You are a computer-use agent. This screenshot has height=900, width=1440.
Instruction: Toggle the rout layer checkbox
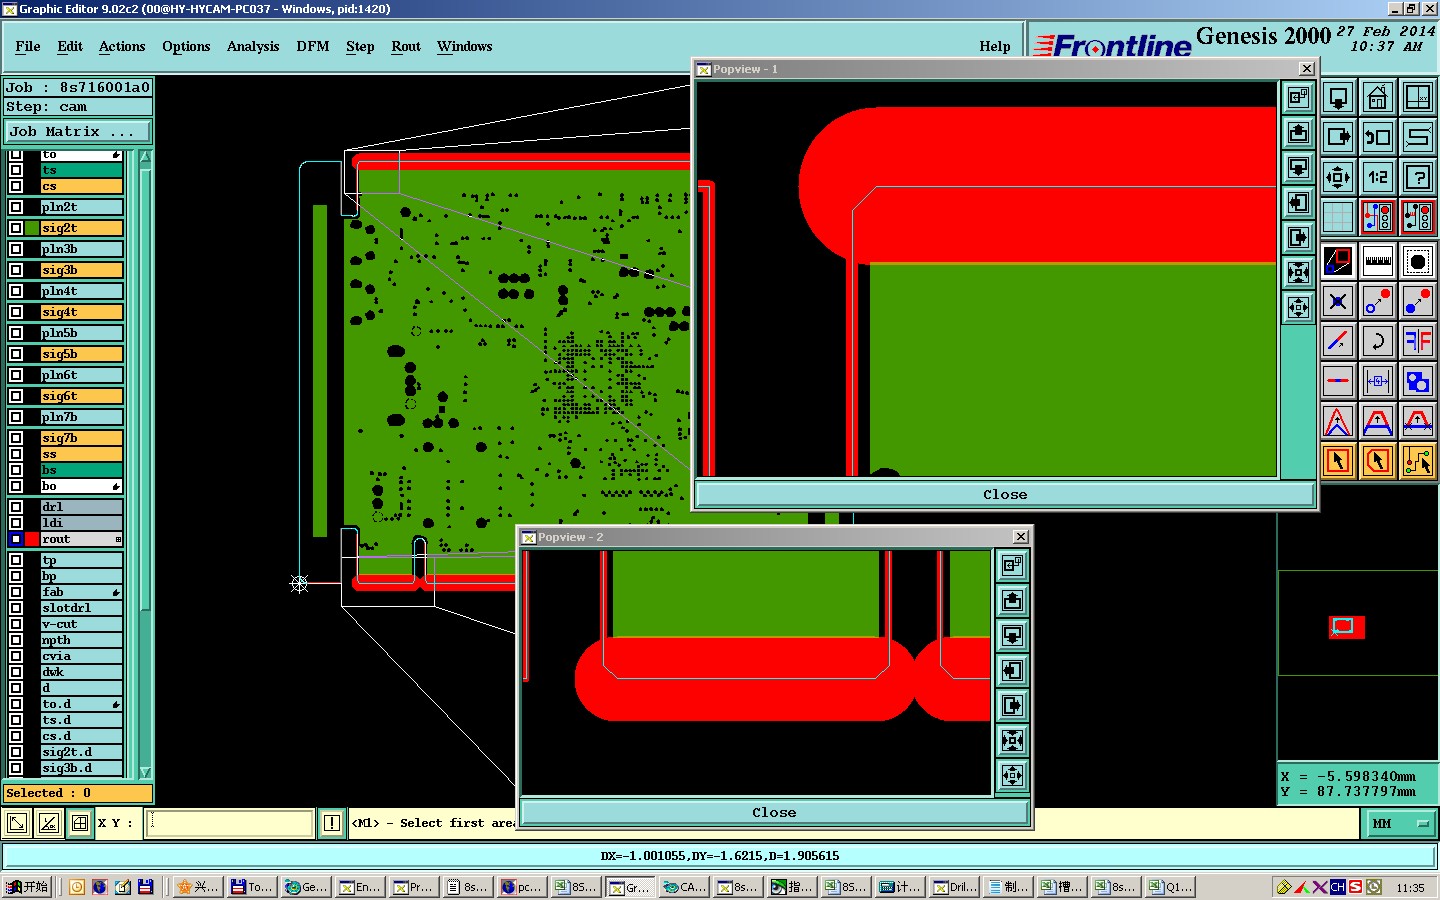[x=16, y=539]
